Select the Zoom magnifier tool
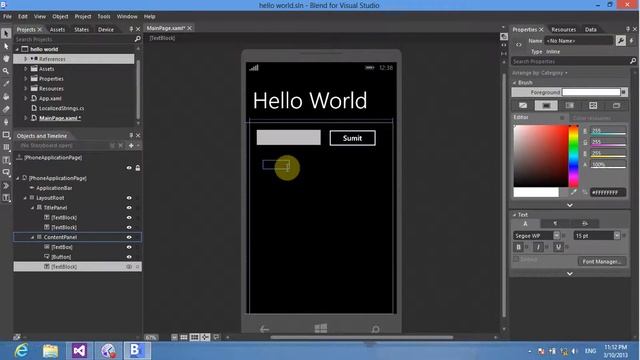Screen dimensions: 640x360 [x=6, y=71]
